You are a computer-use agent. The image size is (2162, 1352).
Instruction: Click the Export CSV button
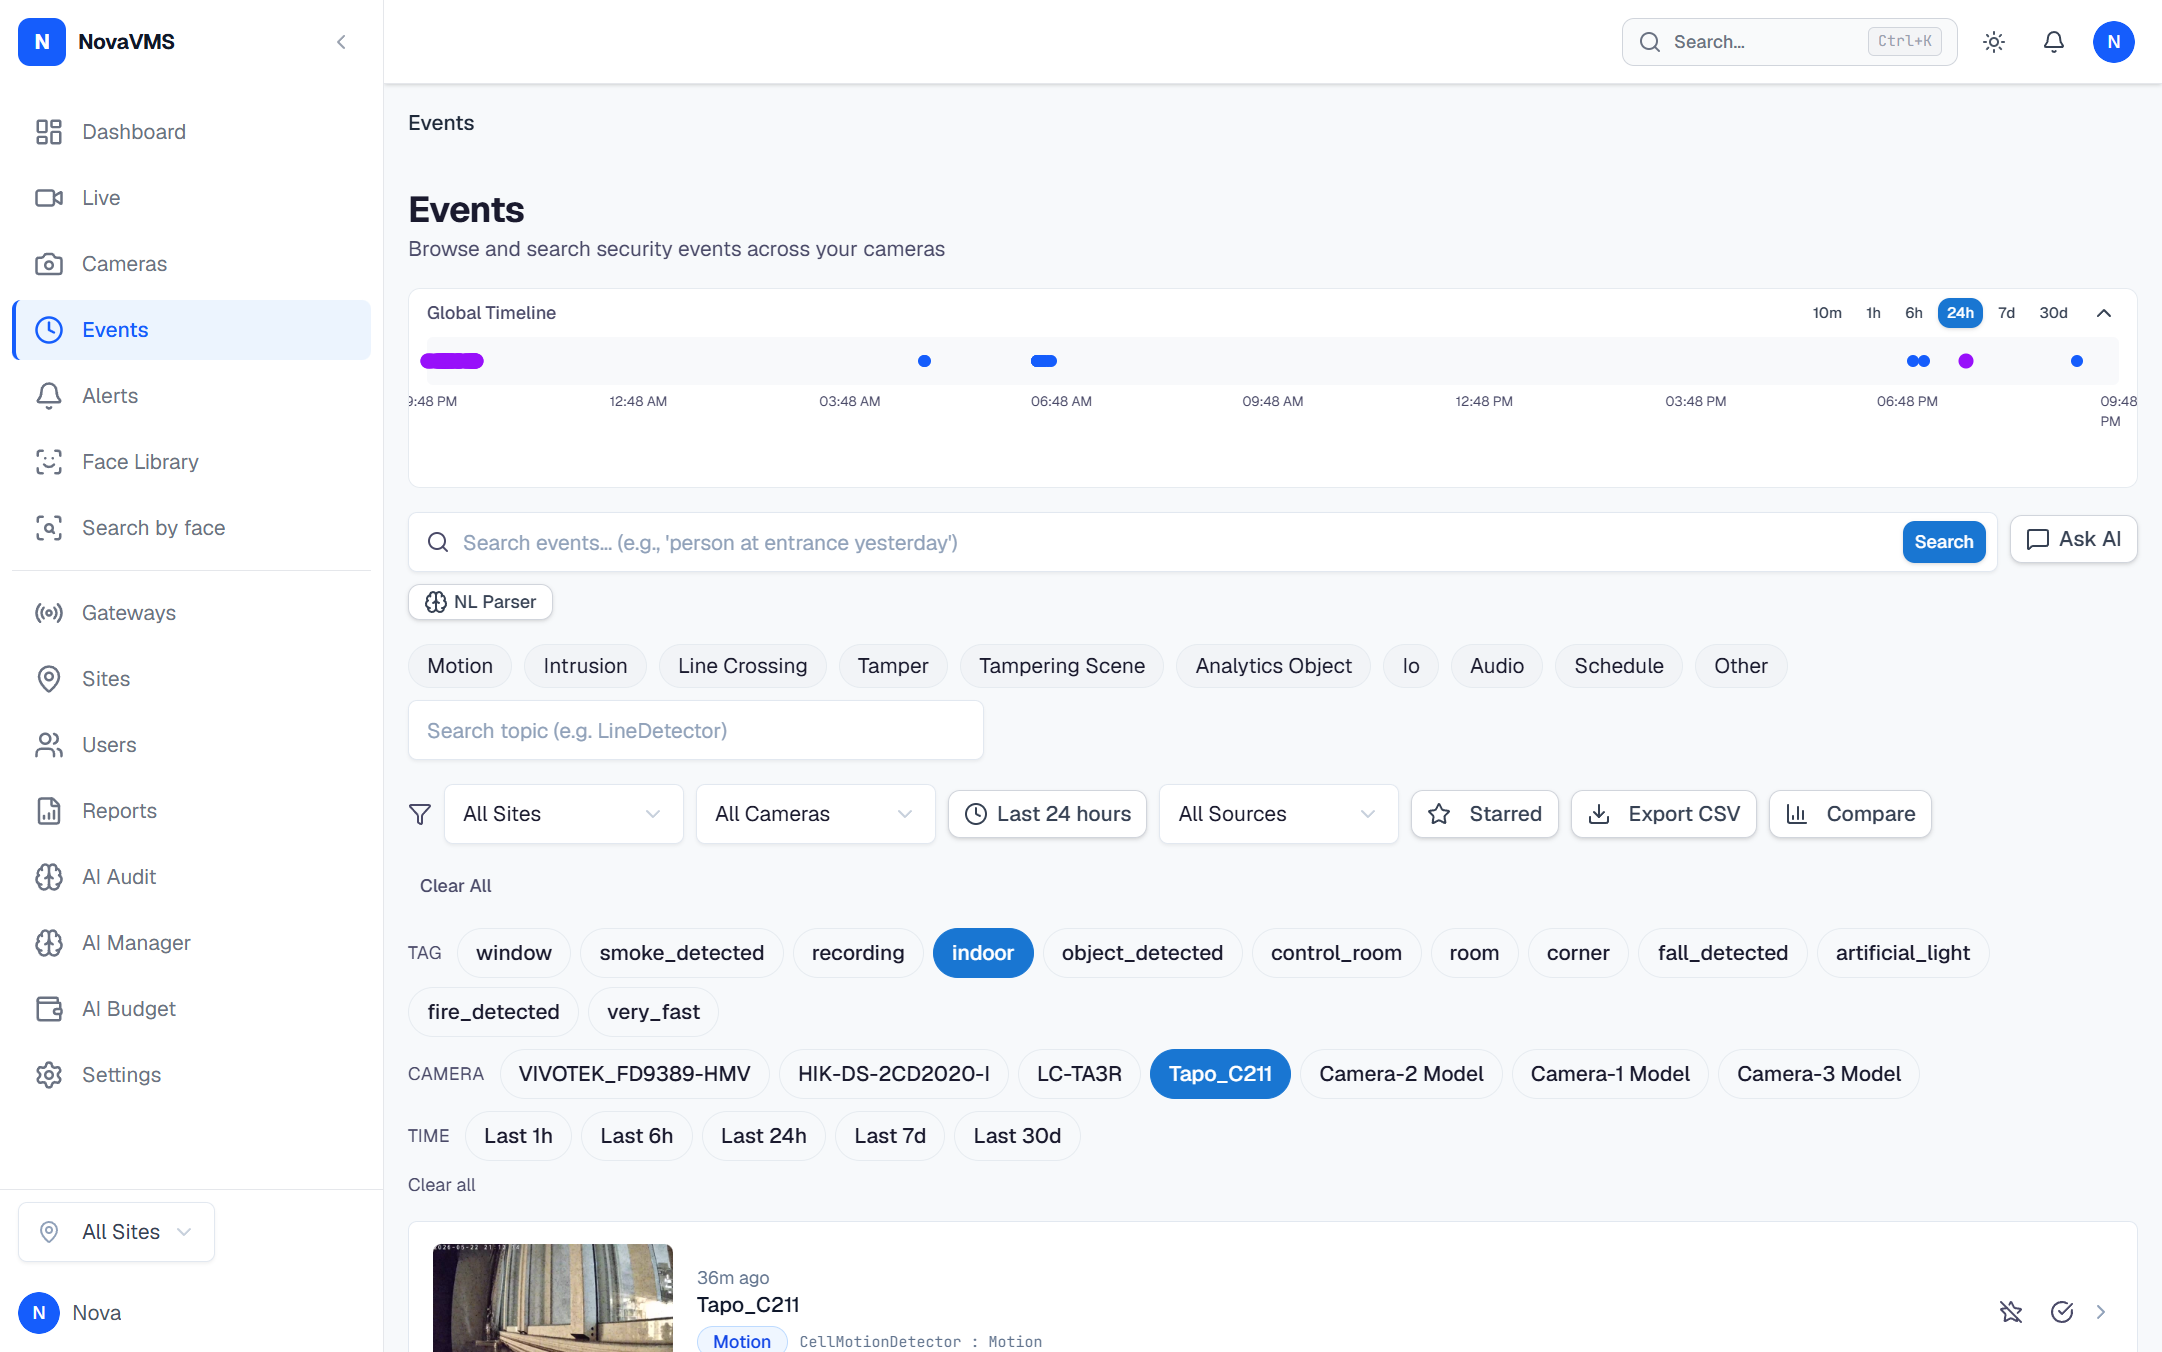[x=1663, y=814]
